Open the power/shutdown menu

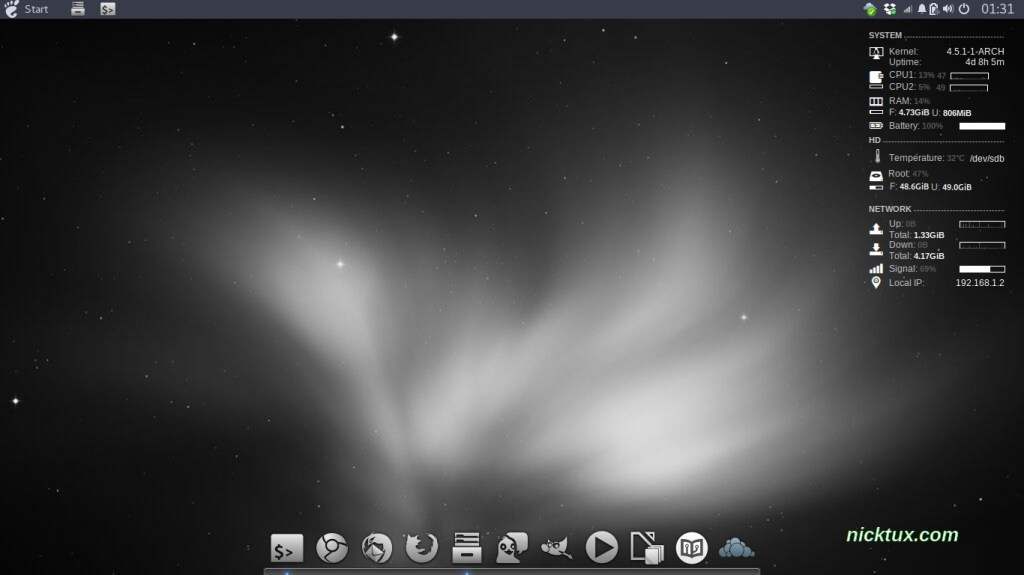964,9
